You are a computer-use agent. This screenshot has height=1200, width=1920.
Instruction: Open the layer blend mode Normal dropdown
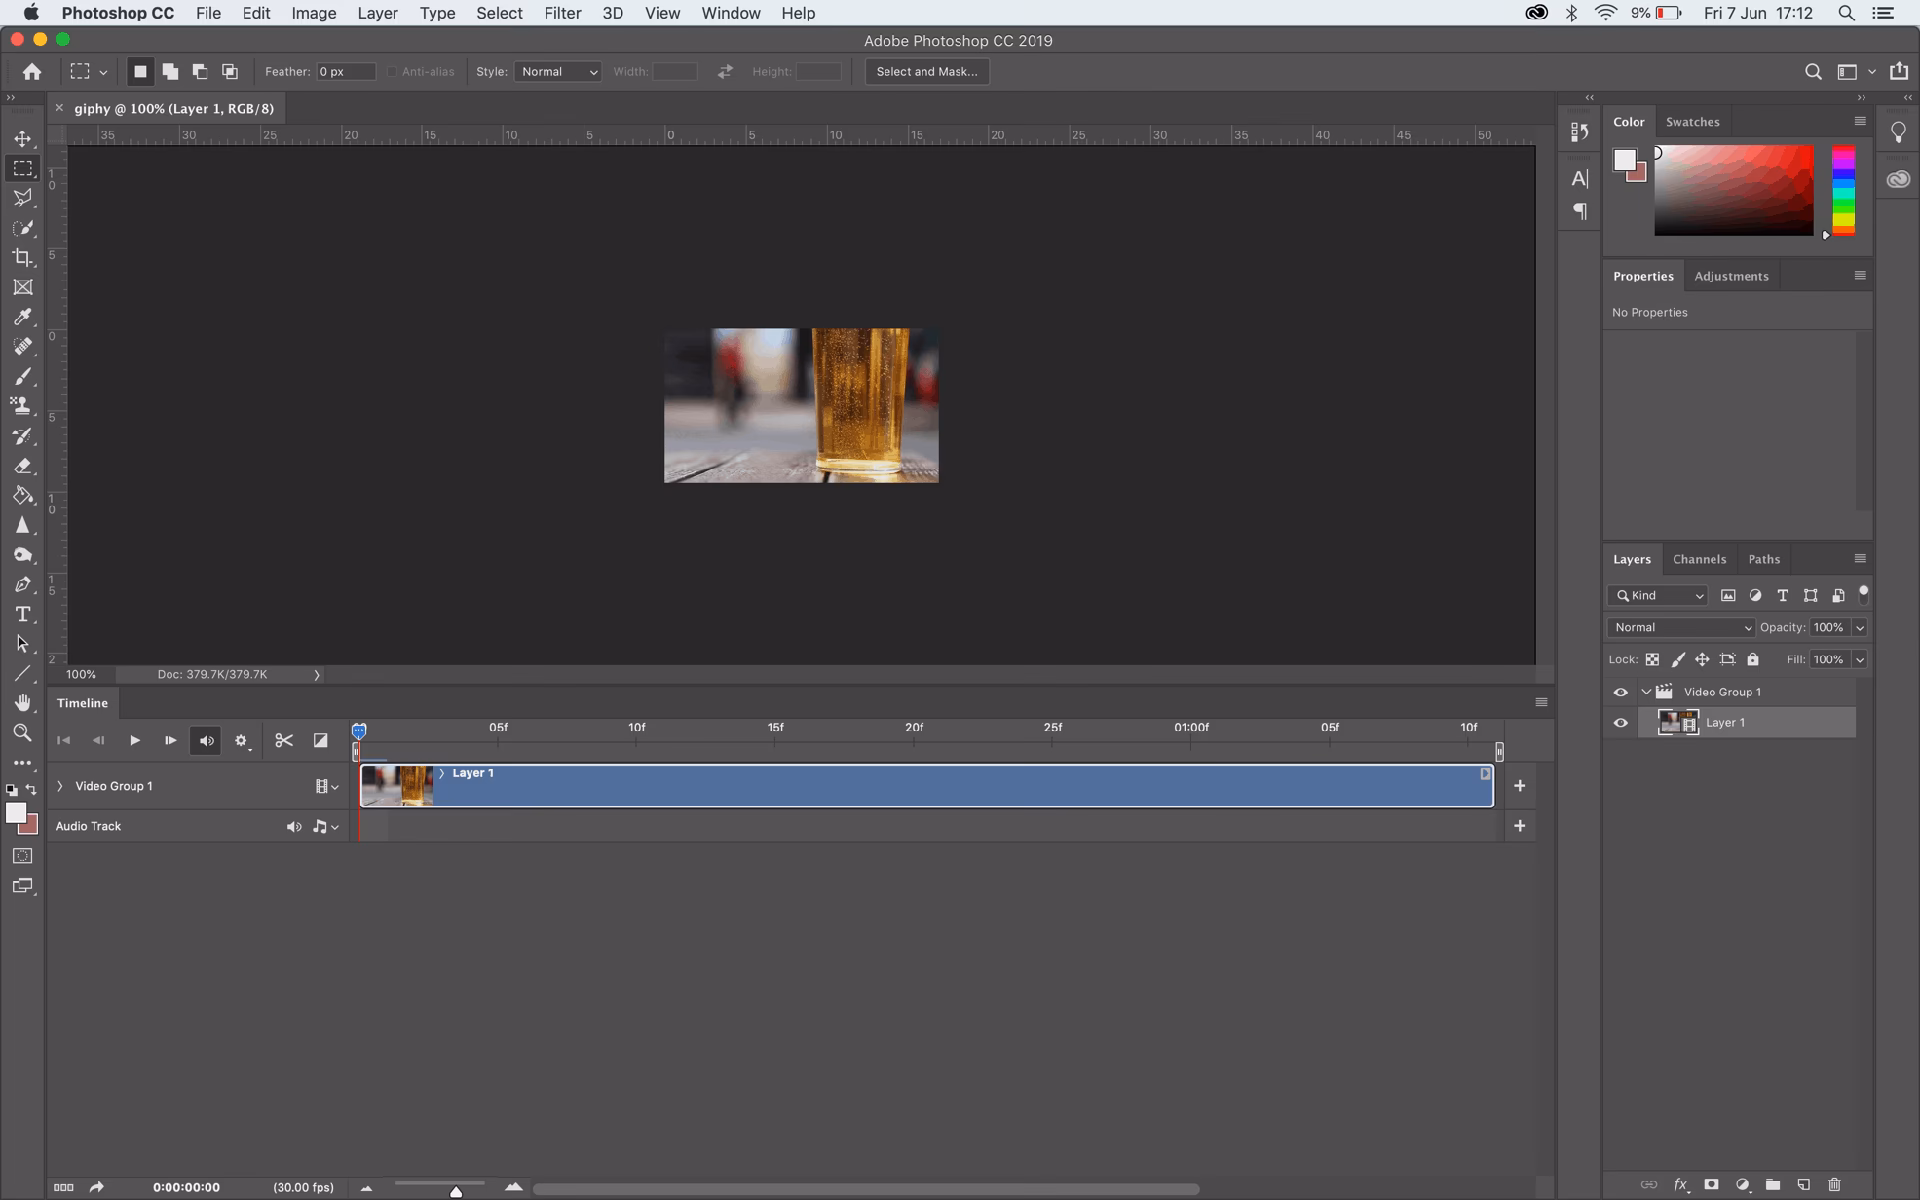[1680, 627]
